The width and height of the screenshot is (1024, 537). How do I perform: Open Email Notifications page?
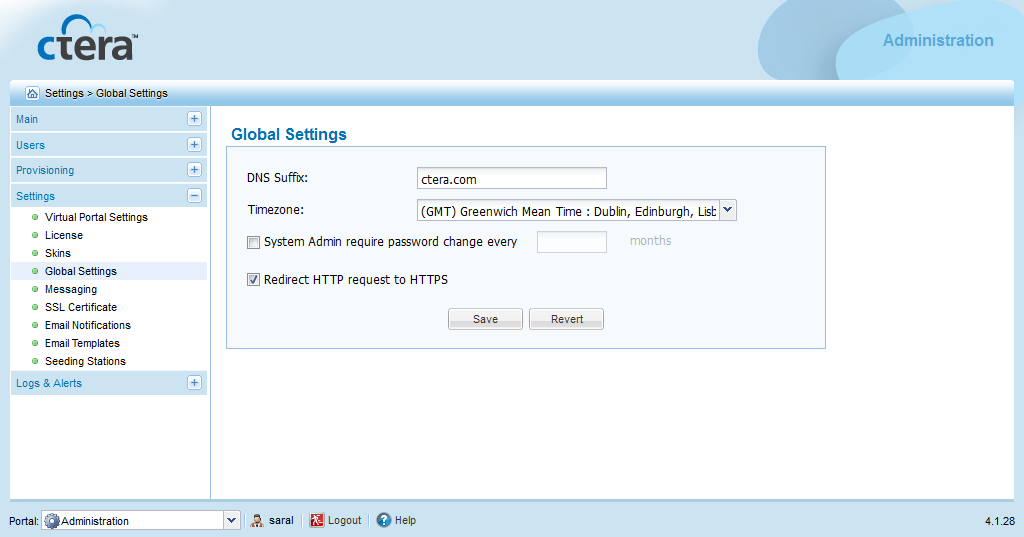tap(88, 325)
